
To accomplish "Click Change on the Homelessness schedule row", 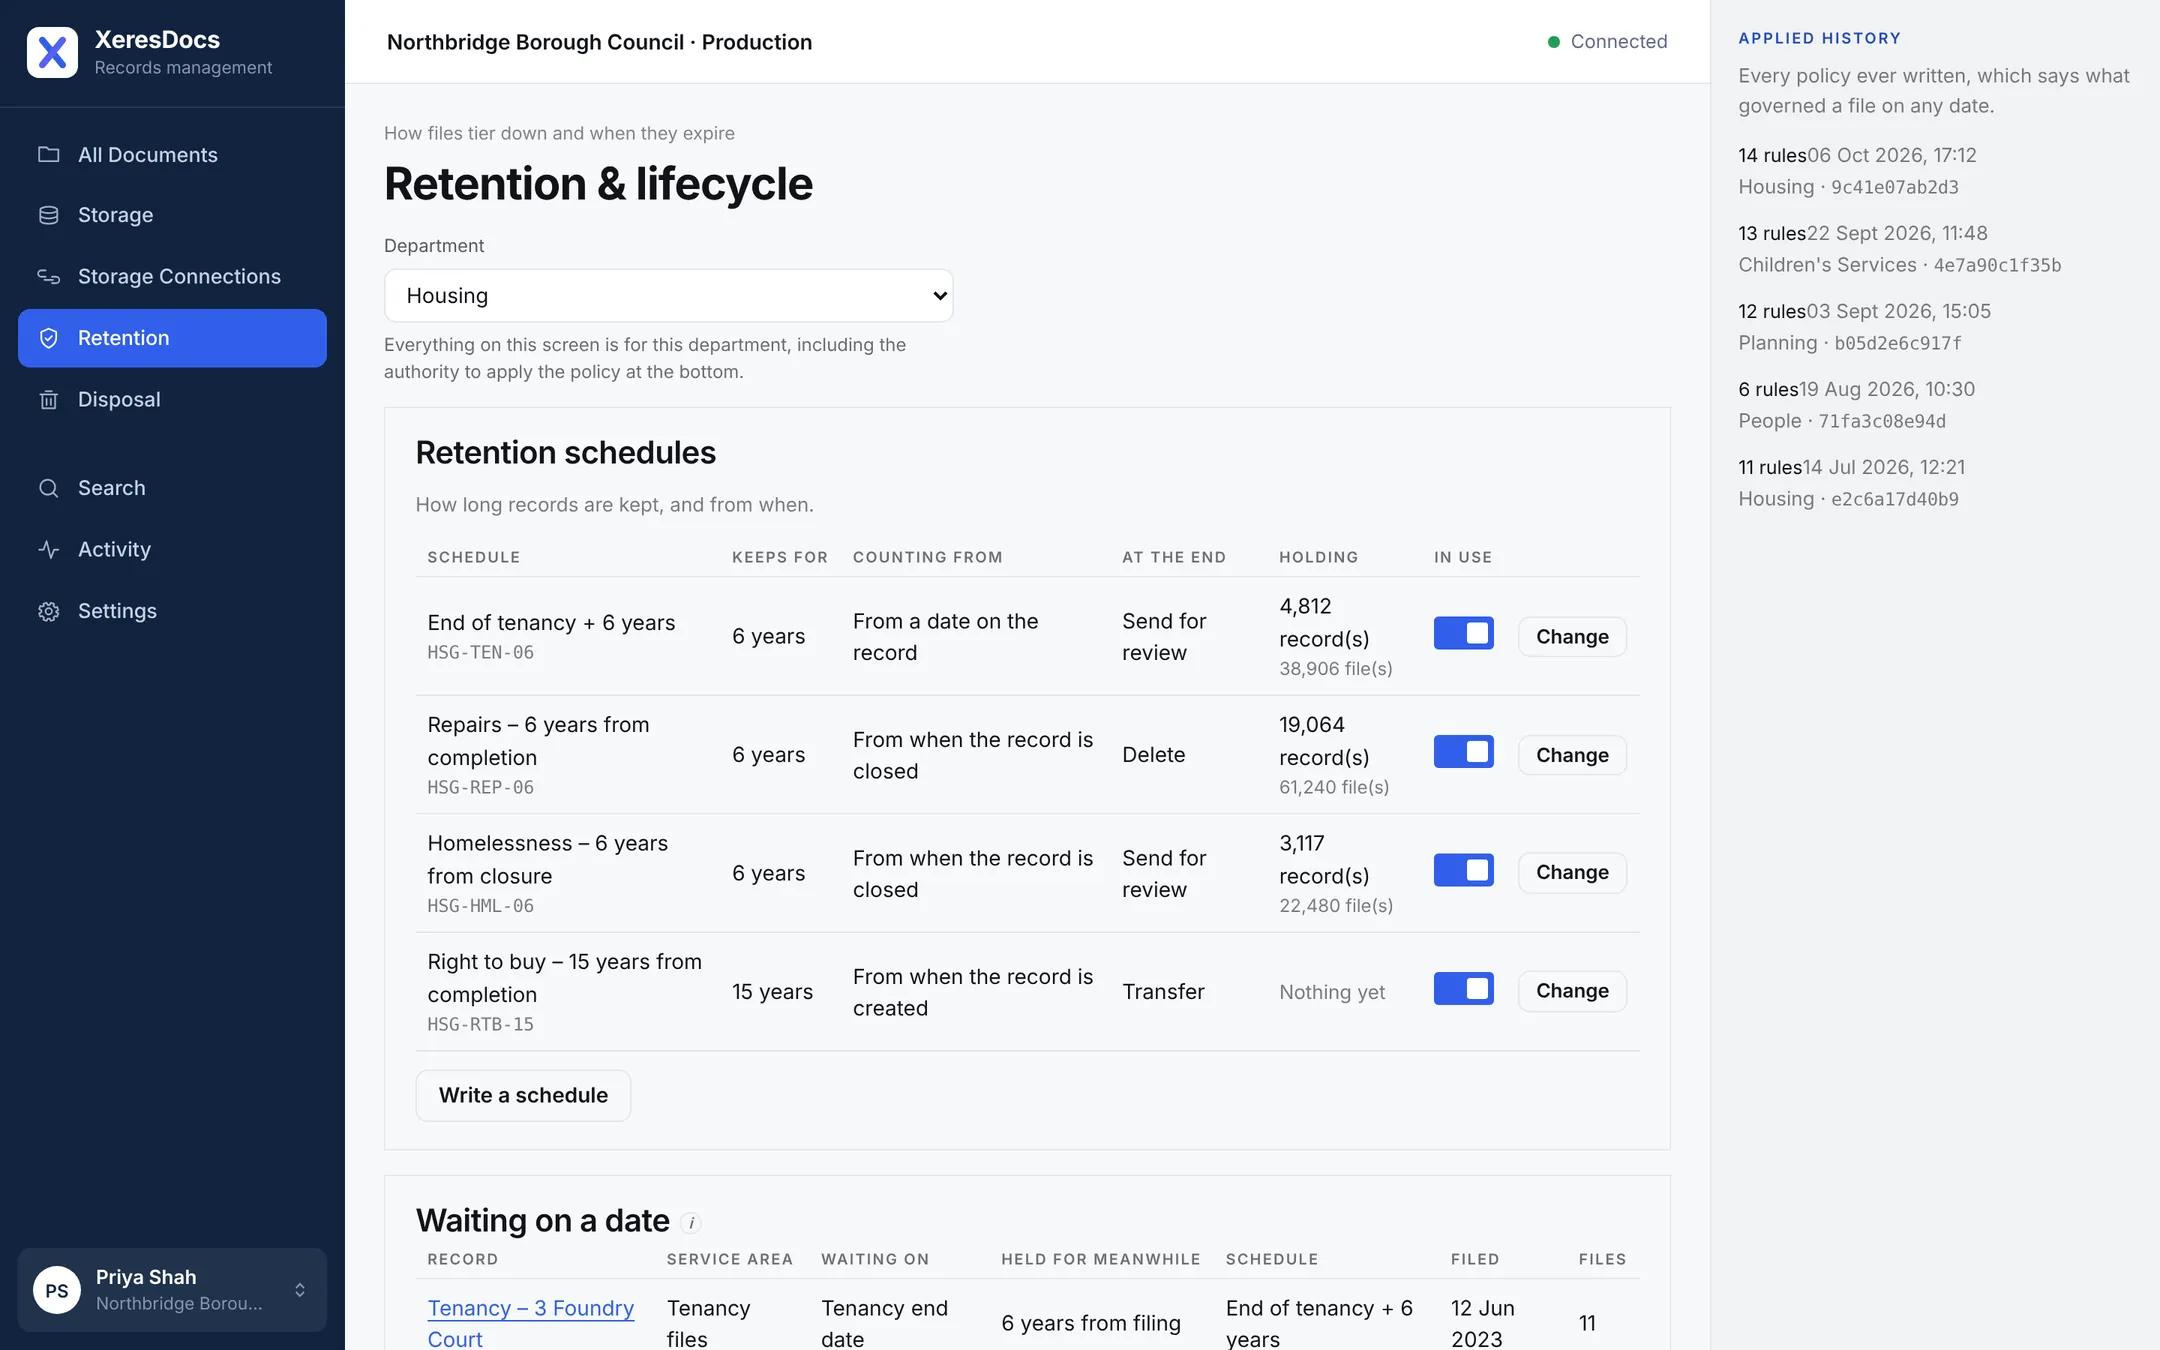I will pyautogui.click(x=1572, y=872).
